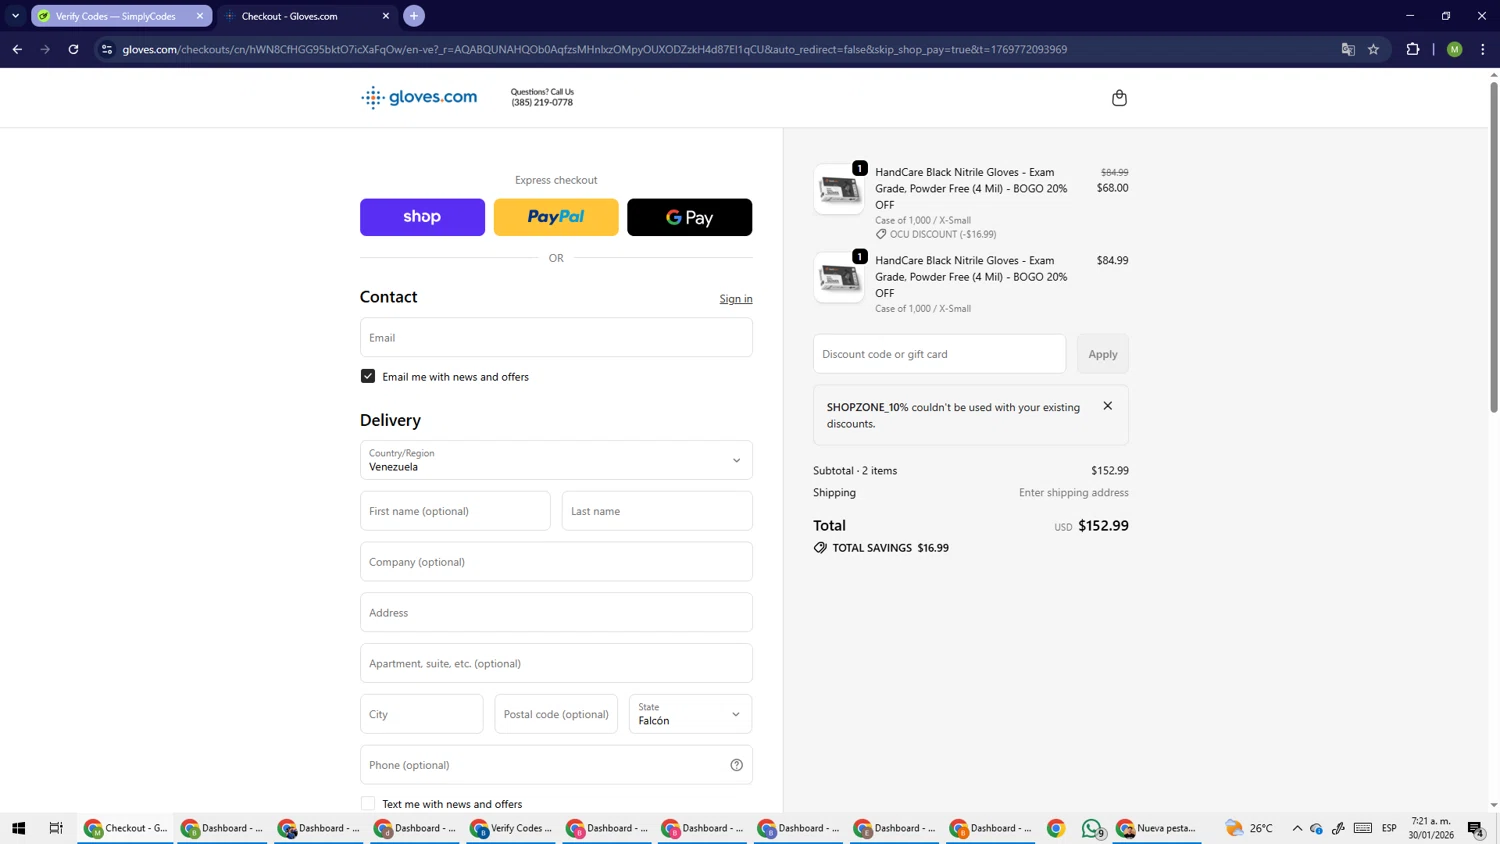Viewport: 1500px width, 844px height.
Task: Open the Google Translate page icon
Action: point(1348,49)
